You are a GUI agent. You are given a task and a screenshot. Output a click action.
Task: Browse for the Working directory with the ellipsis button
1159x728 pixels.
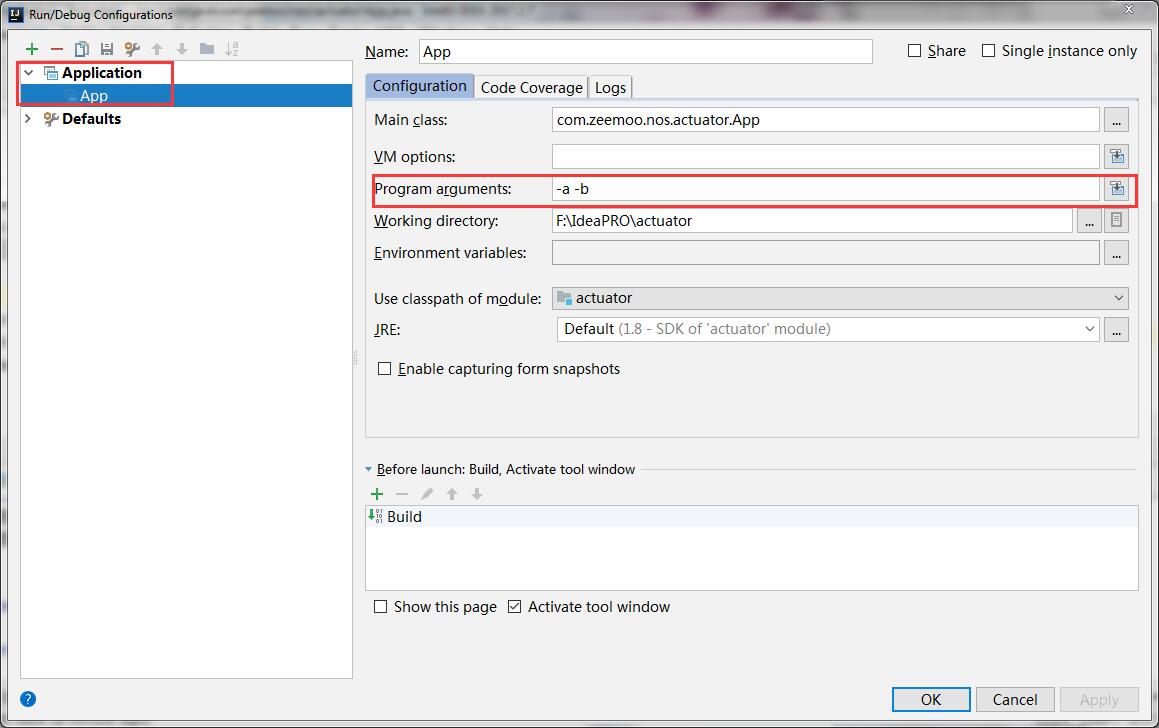pyautogui.click(x=1089, y=220)
